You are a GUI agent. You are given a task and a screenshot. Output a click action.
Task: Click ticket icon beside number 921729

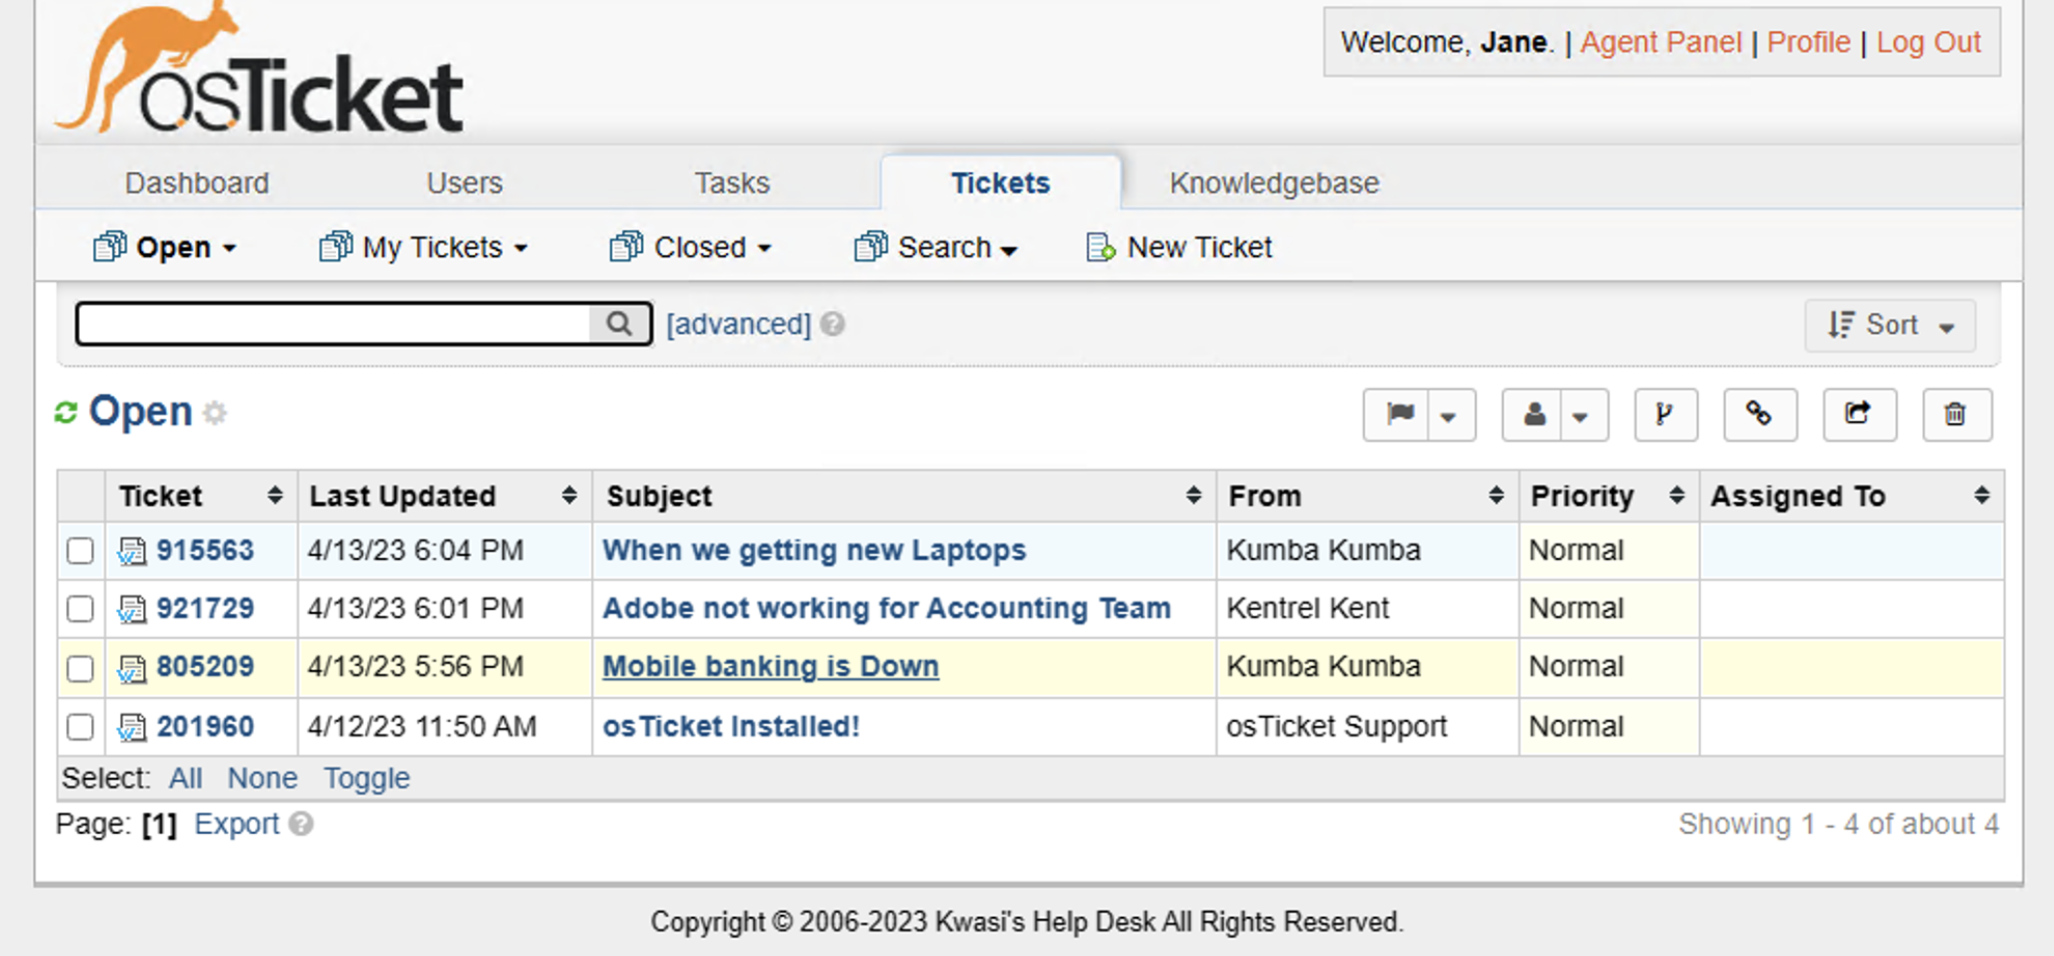pyautogui.click(x=131, y=609)
